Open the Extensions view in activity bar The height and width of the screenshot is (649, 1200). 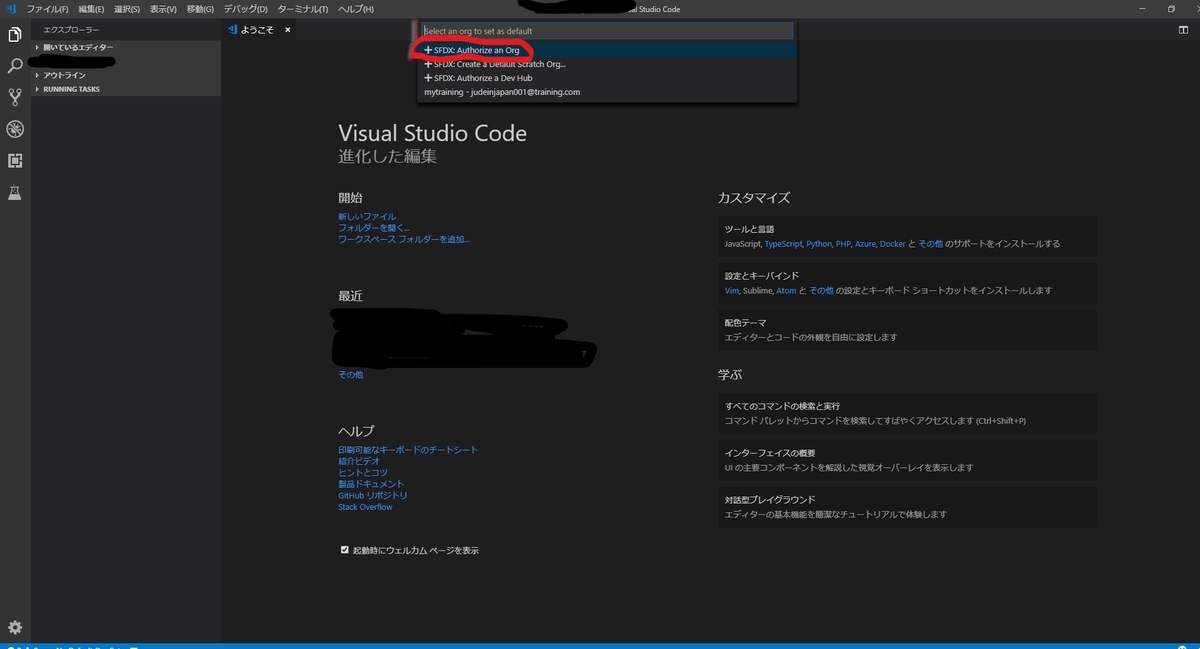15,160
